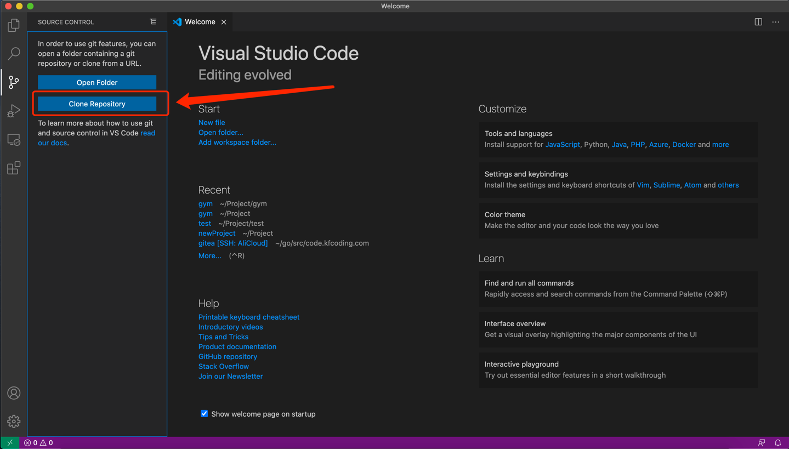Select the Source Control activity bar icon

[14, 82]
